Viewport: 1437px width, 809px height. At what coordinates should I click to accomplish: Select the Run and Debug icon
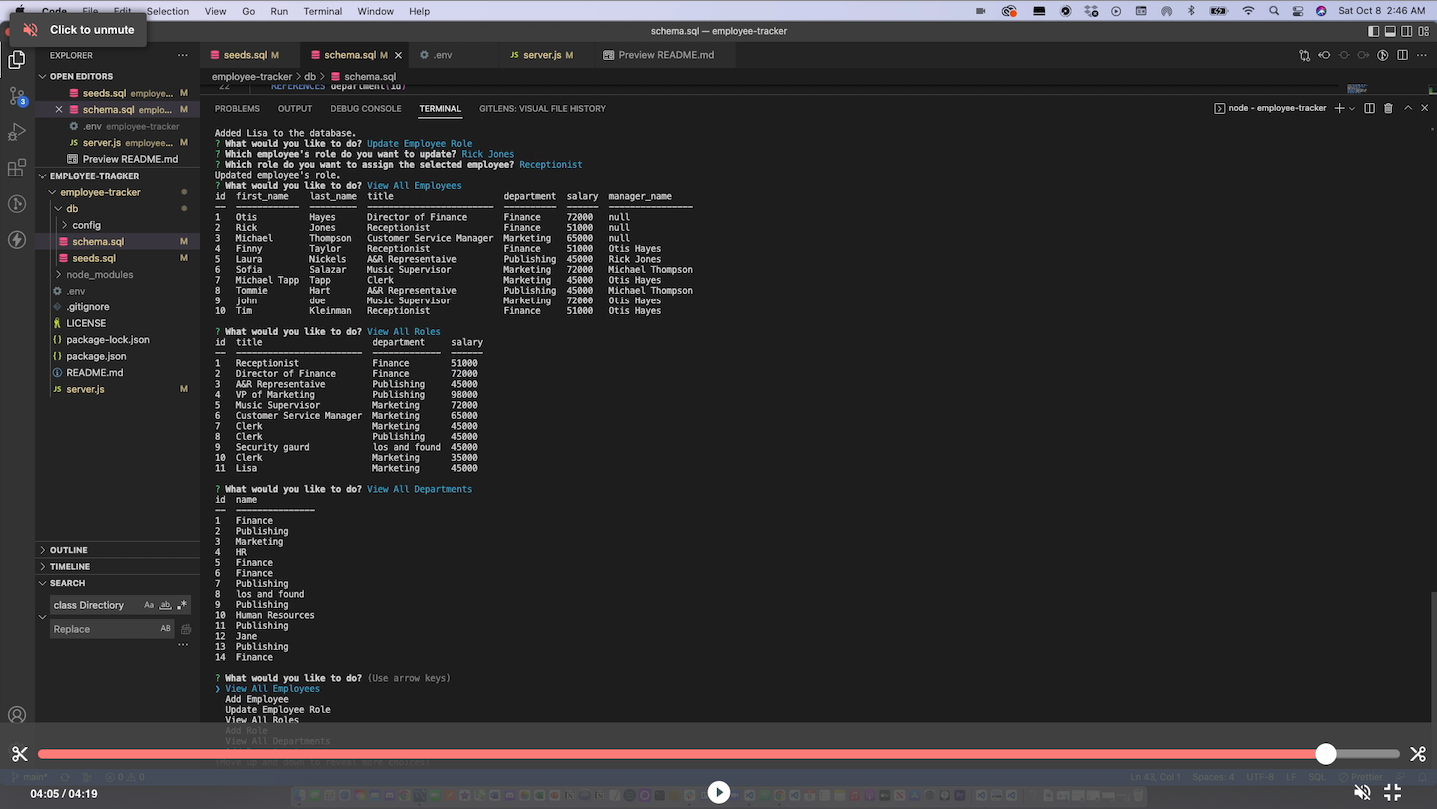[x=16, y=131]
